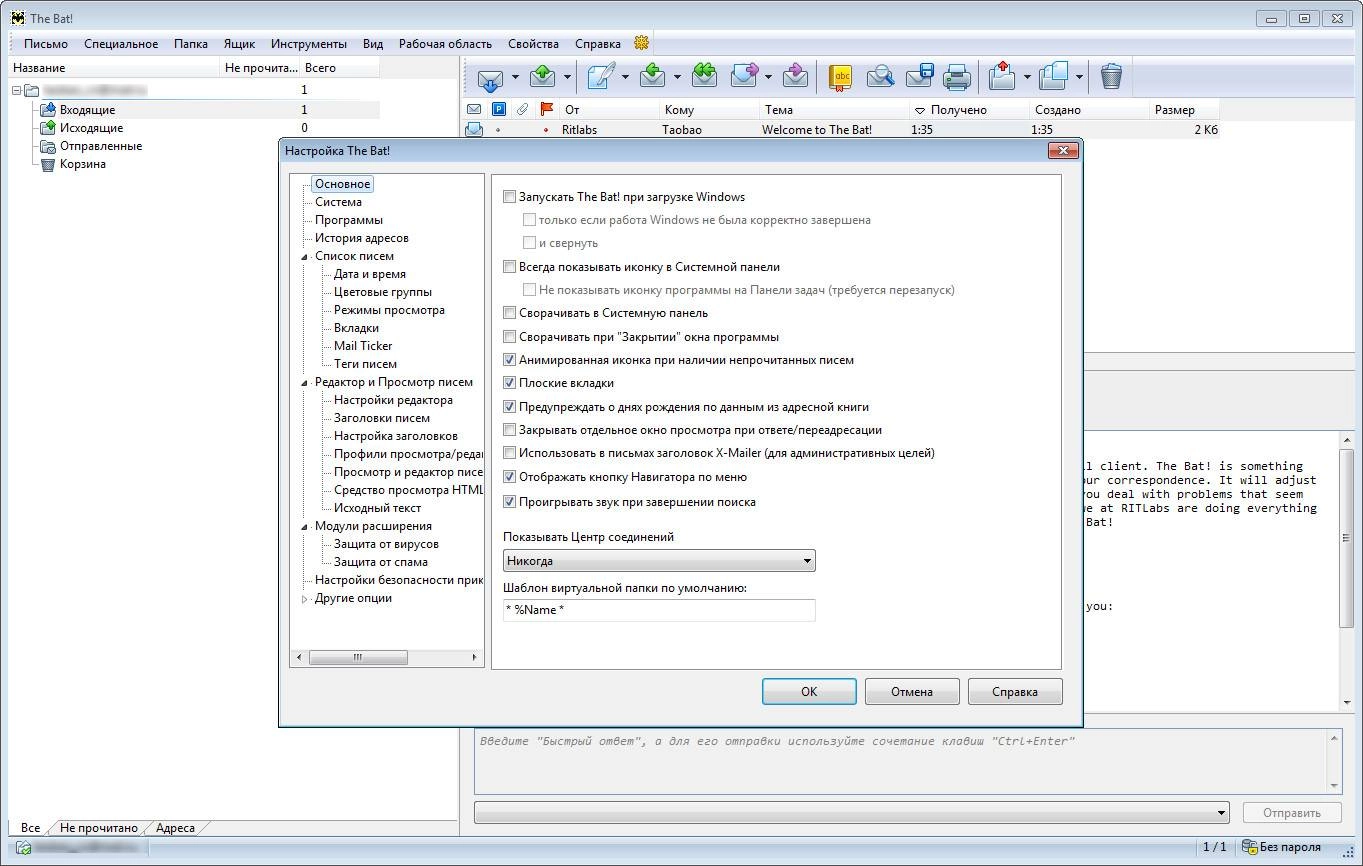
Task: Click the attachment paperclip column header
Action: pyautogui.click(x=522, y=109)
